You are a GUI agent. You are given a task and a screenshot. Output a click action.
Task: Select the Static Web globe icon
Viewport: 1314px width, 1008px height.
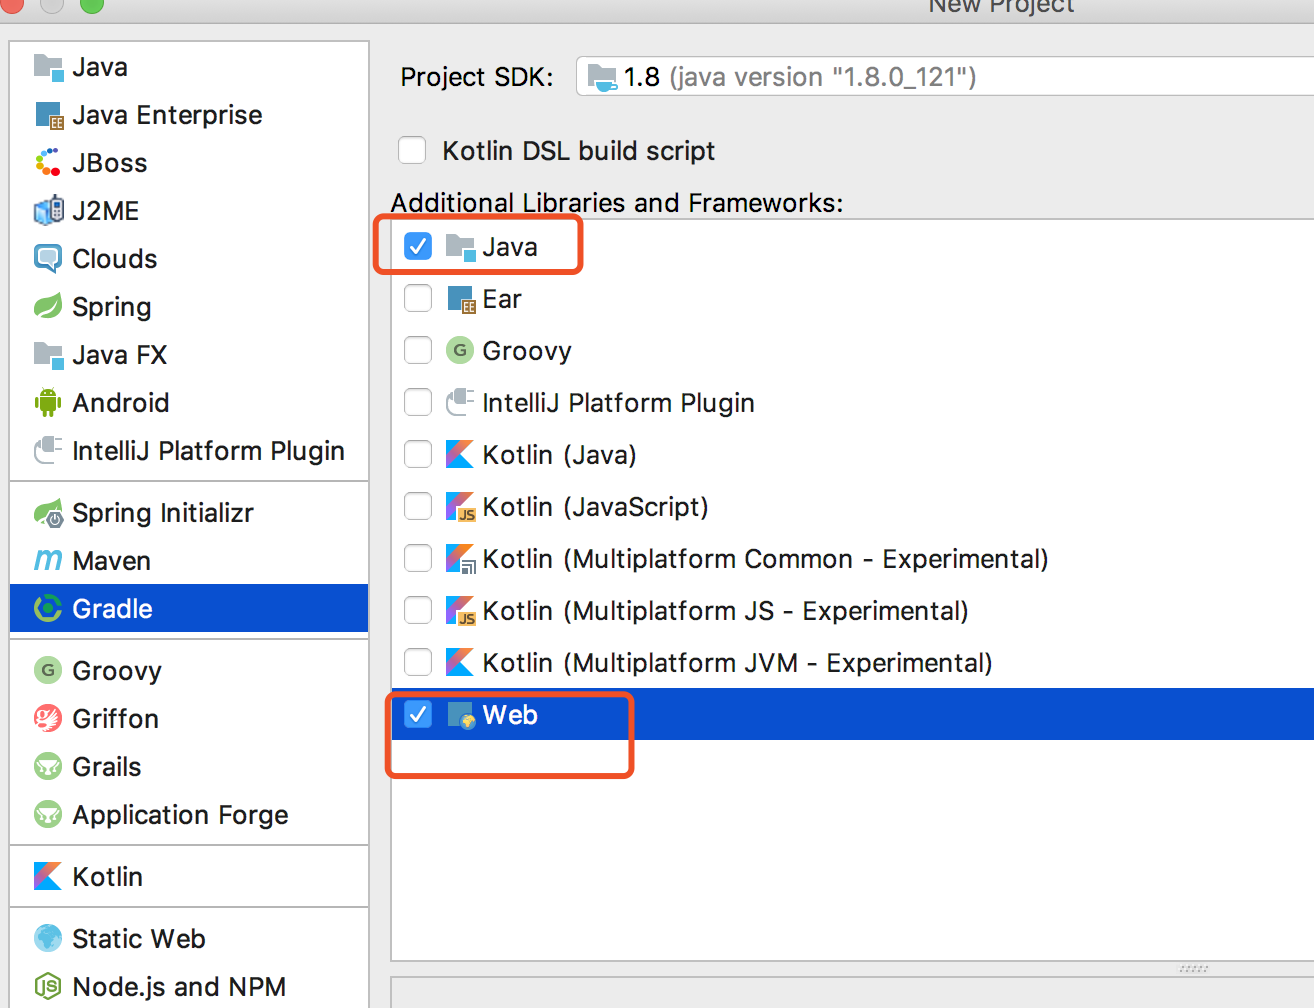click(48, 939)
